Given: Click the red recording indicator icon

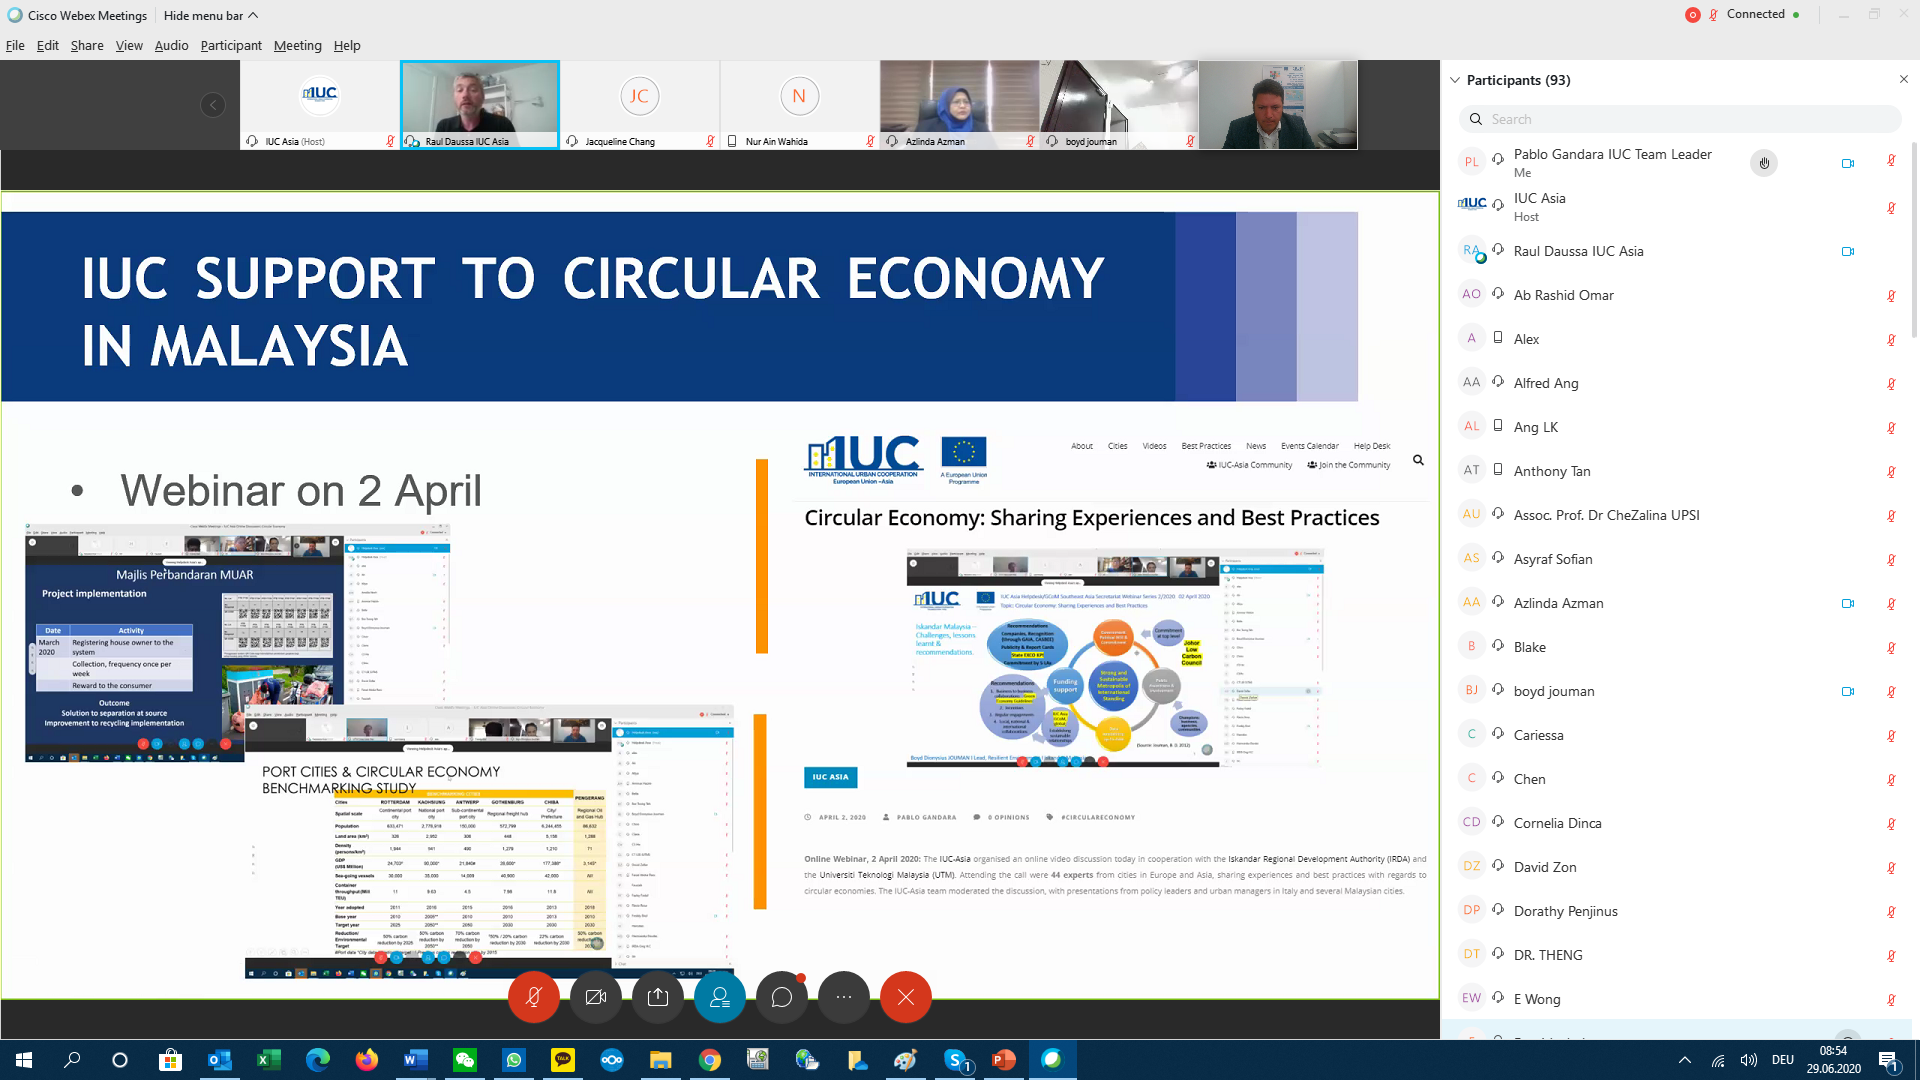Looking at the screenshot, I should pyautogui.click(x=1692, y=15).
